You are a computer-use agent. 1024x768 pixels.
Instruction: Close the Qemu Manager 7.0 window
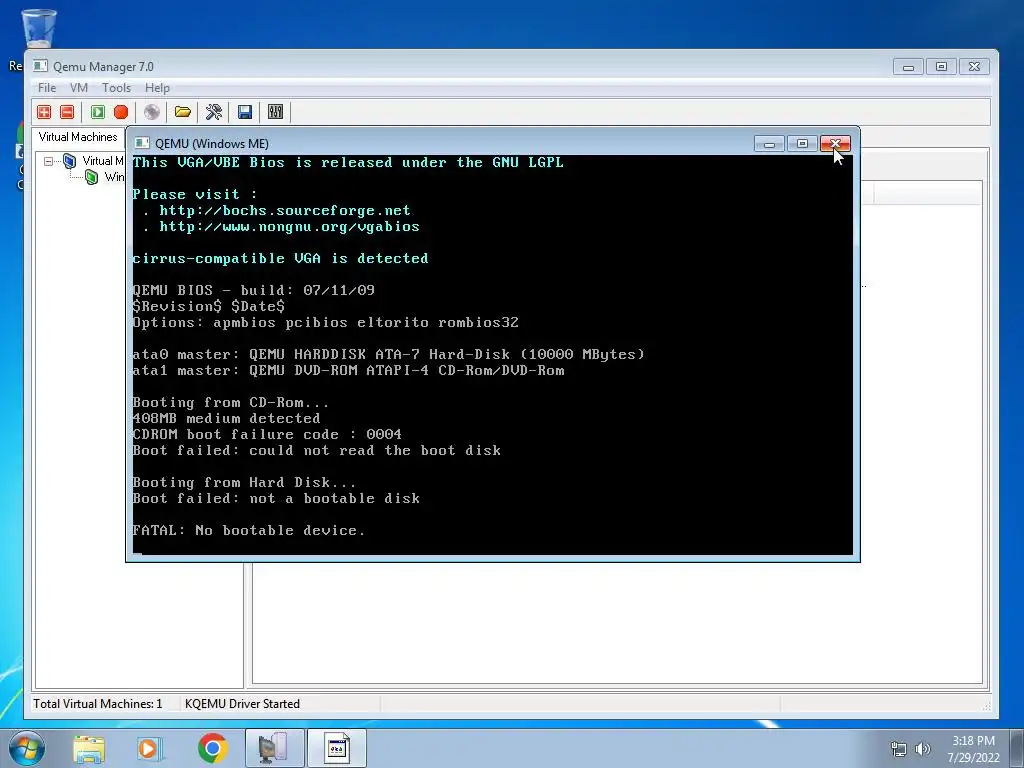(974, 66)
